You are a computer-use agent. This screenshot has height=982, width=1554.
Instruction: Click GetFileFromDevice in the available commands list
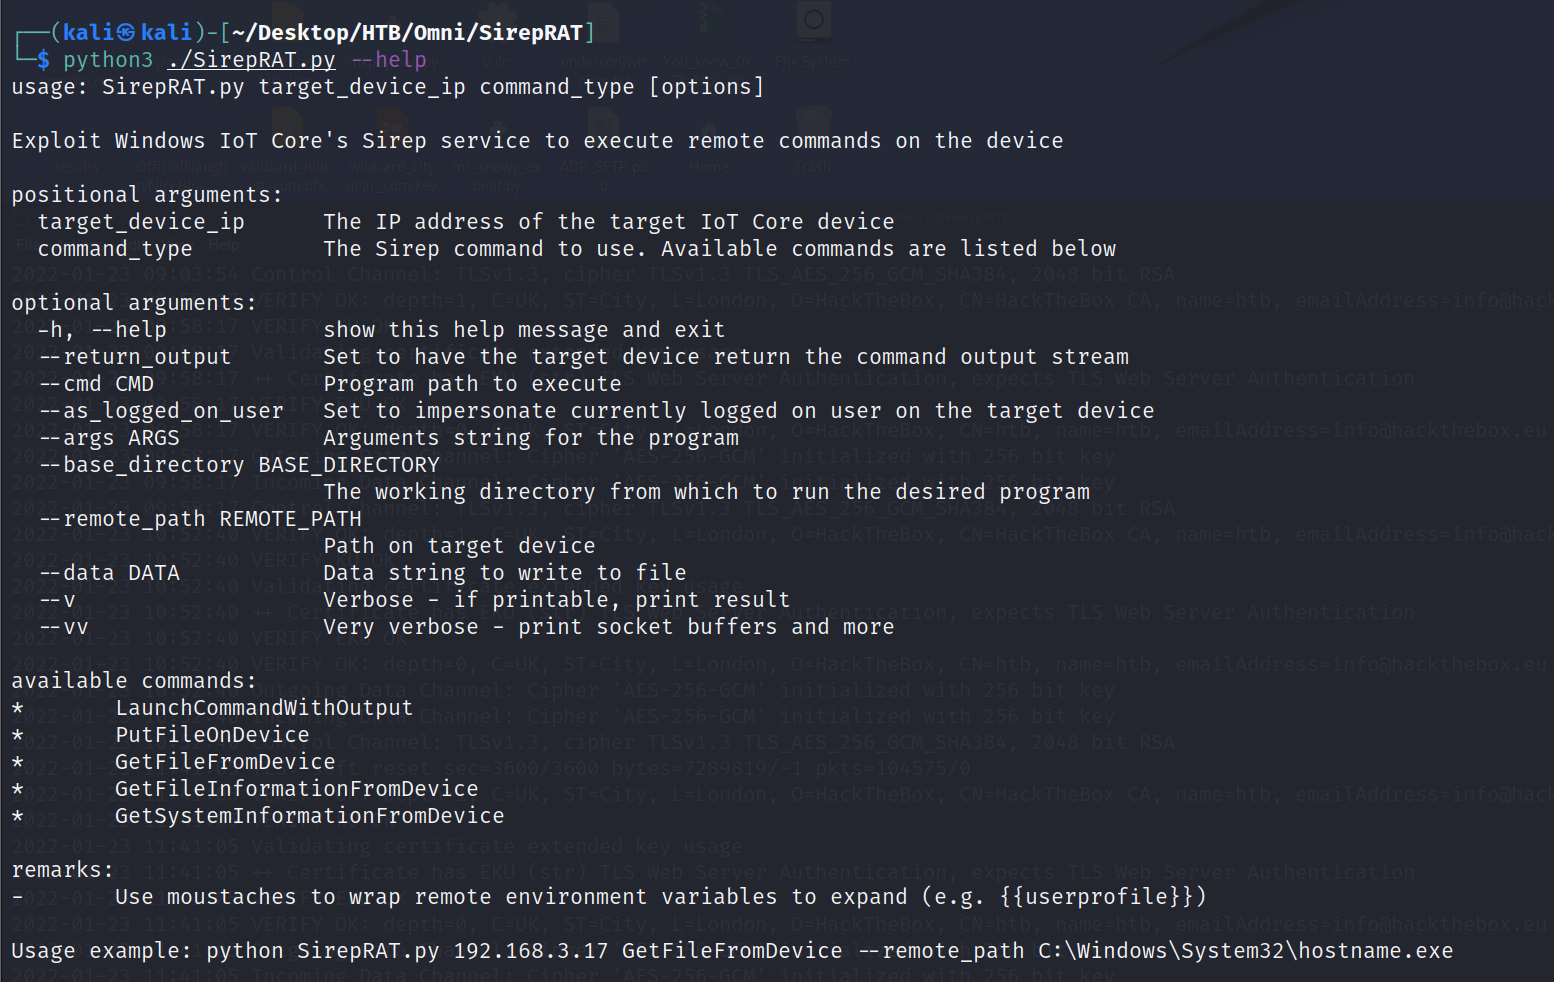pyautogui.click(x=225, y=762)
